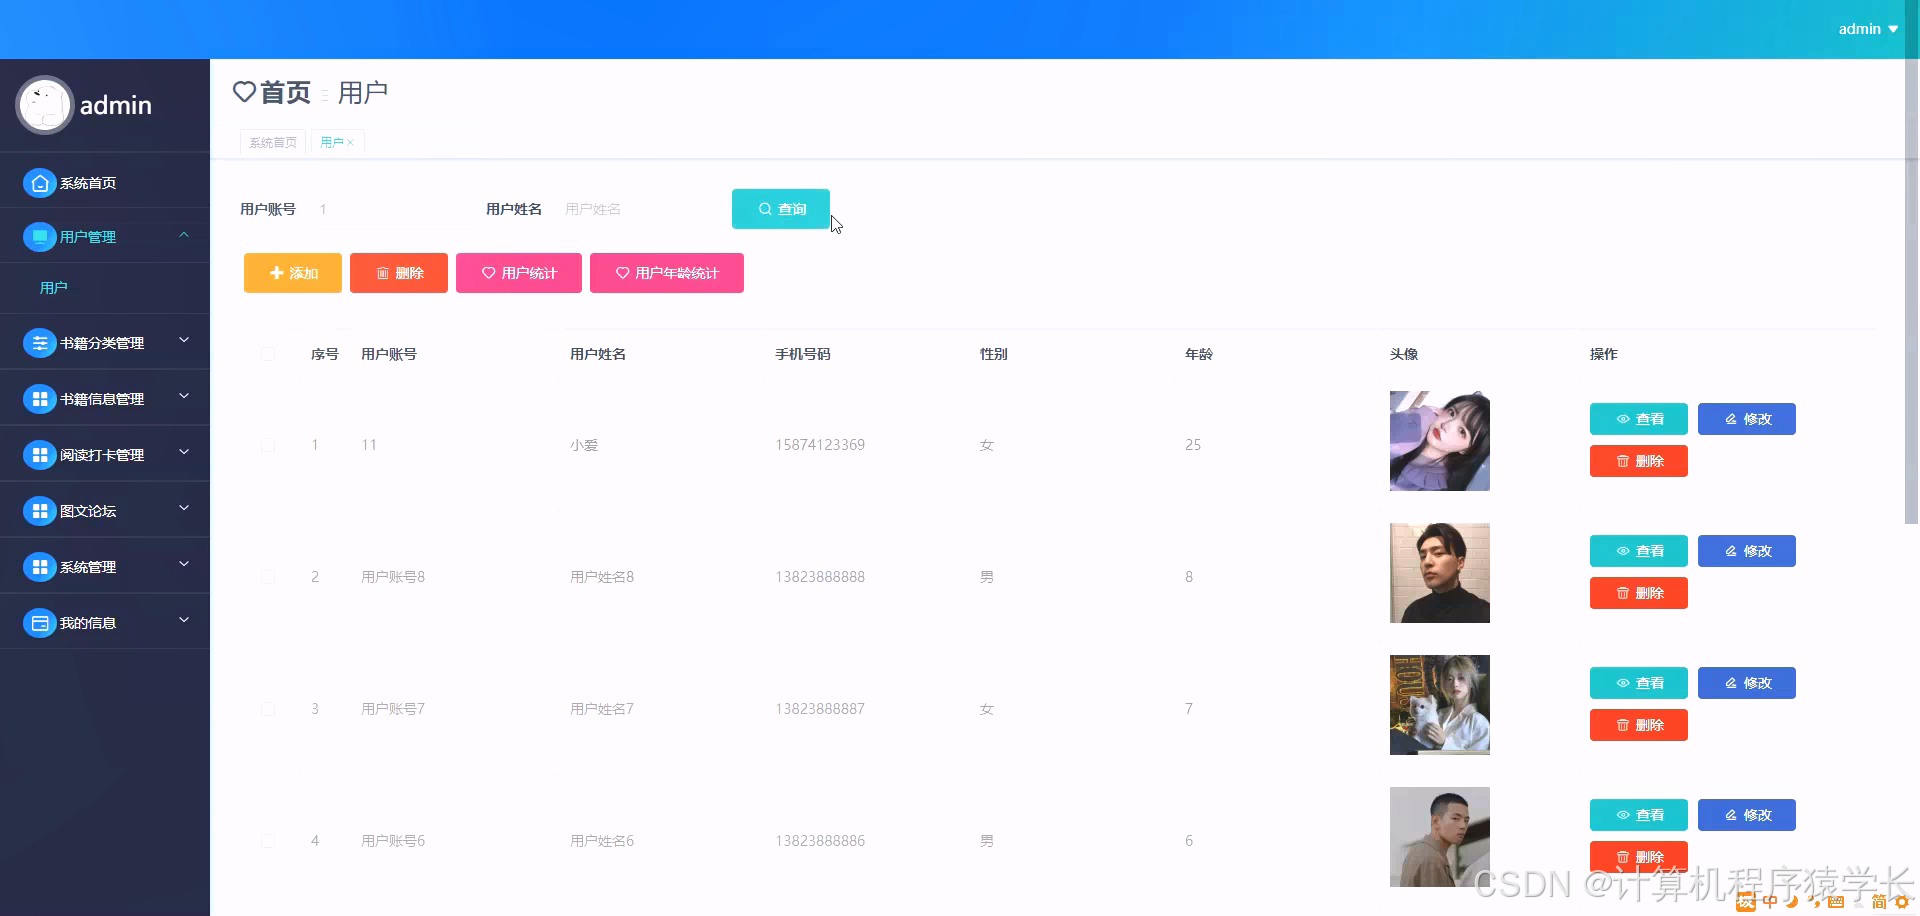
Task: Click phone number 15874123369
Action: 820,445
